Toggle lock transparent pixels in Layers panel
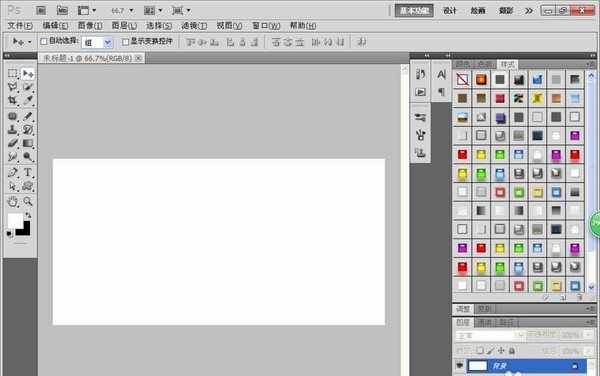The width and height of the screenshot is (600, 376). 480,350
